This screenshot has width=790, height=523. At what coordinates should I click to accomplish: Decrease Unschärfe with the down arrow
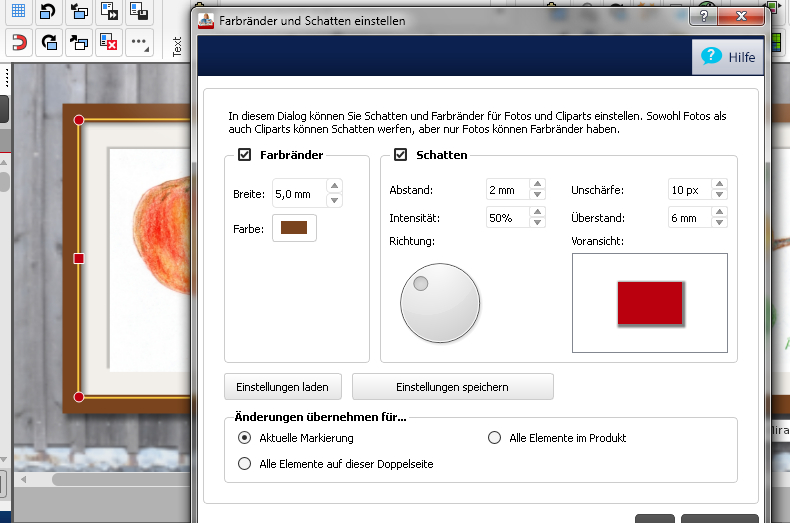pyautogui.click(x=719, y=194)
